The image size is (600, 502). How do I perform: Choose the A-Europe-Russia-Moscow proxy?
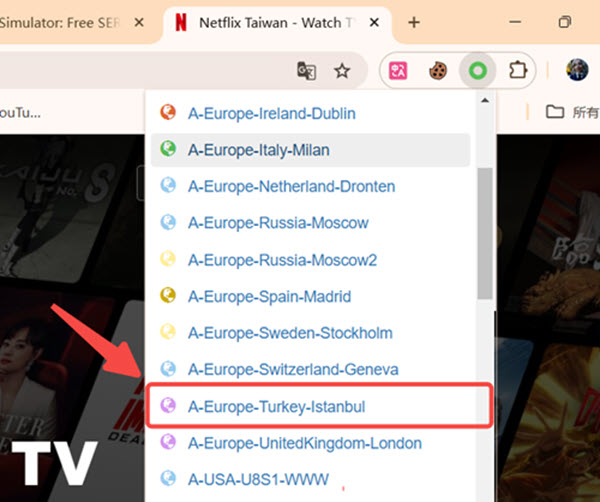[x=310, y=223]
